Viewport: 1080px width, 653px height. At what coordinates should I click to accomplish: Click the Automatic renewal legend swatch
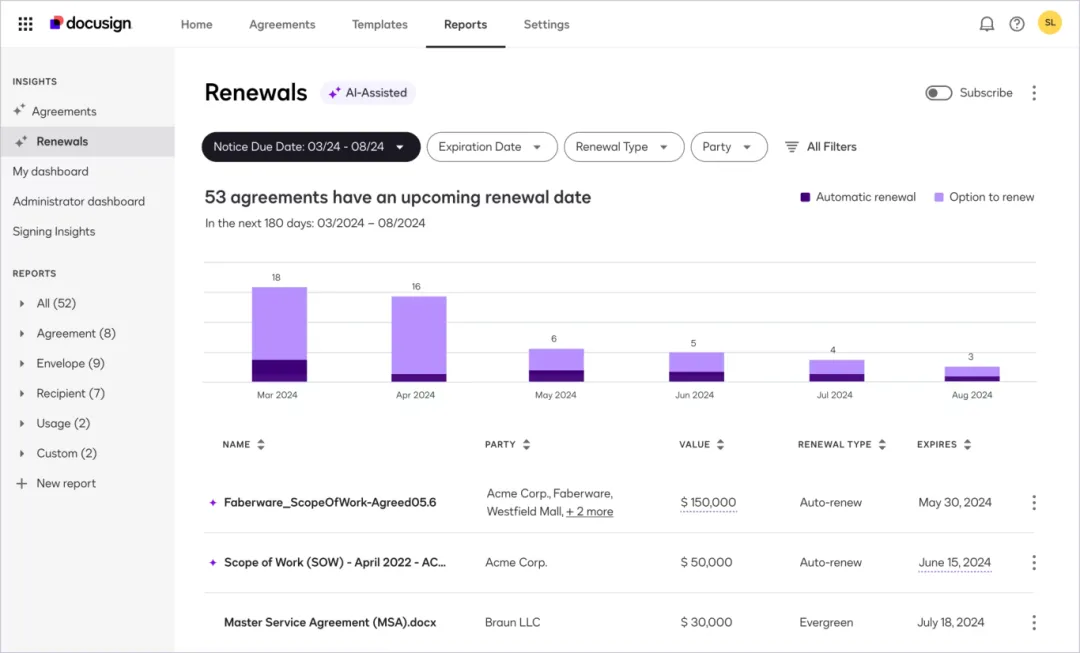click(805, 198)
